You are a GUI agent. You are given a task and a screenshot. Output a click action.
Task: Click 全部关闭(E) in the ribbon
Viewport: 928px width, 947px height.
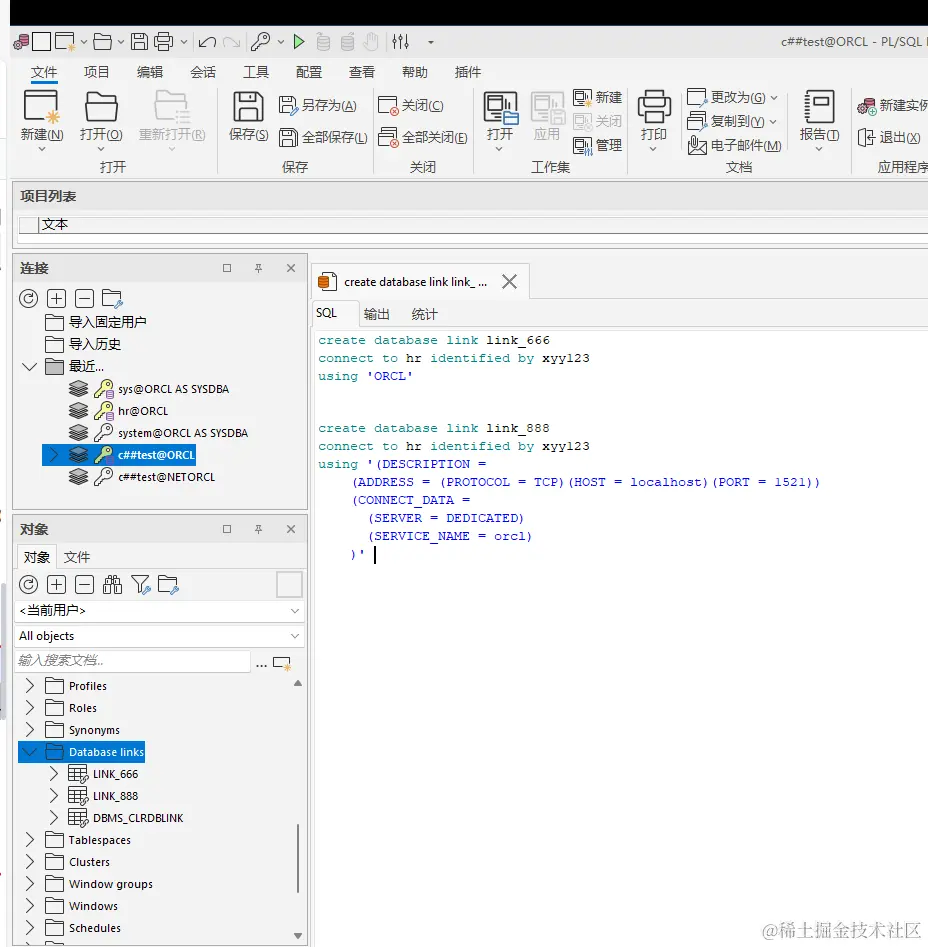tap(423, 138)
